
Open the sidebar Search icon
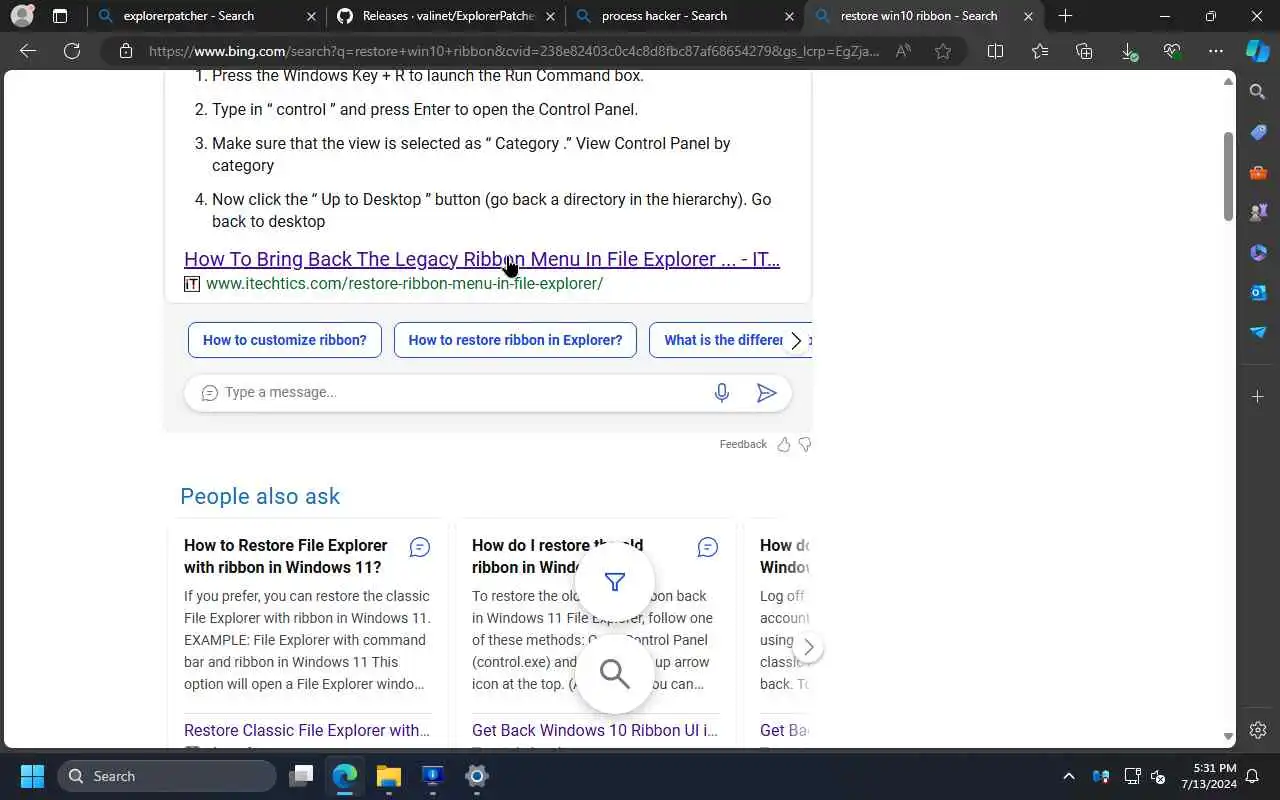pos(1258,92)
